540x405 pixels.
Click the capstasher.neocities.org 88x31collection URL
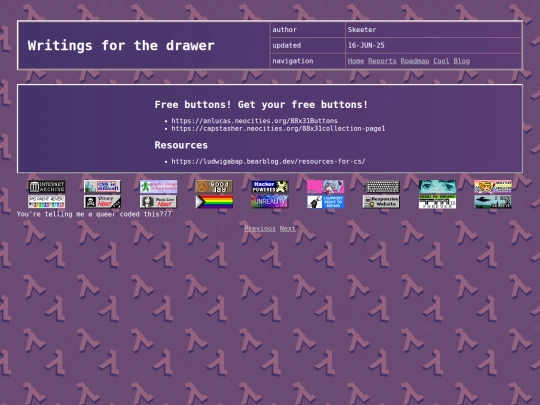pos(278,128)
